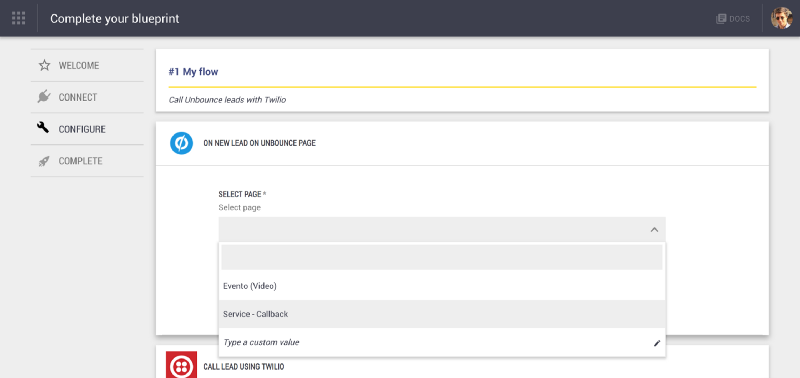This screenshot has width=800, height=378.
Task: Go to the CONNECT step
Action: point(87,97)
